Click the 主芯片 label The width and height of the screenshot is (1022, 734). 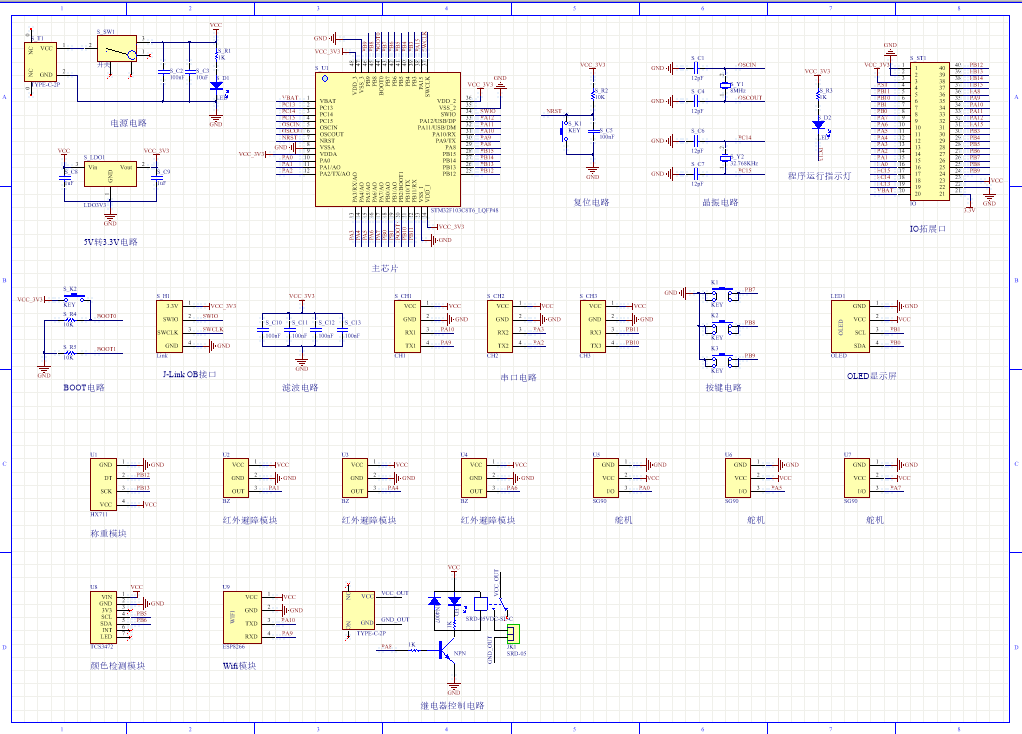tap(385, 268)
